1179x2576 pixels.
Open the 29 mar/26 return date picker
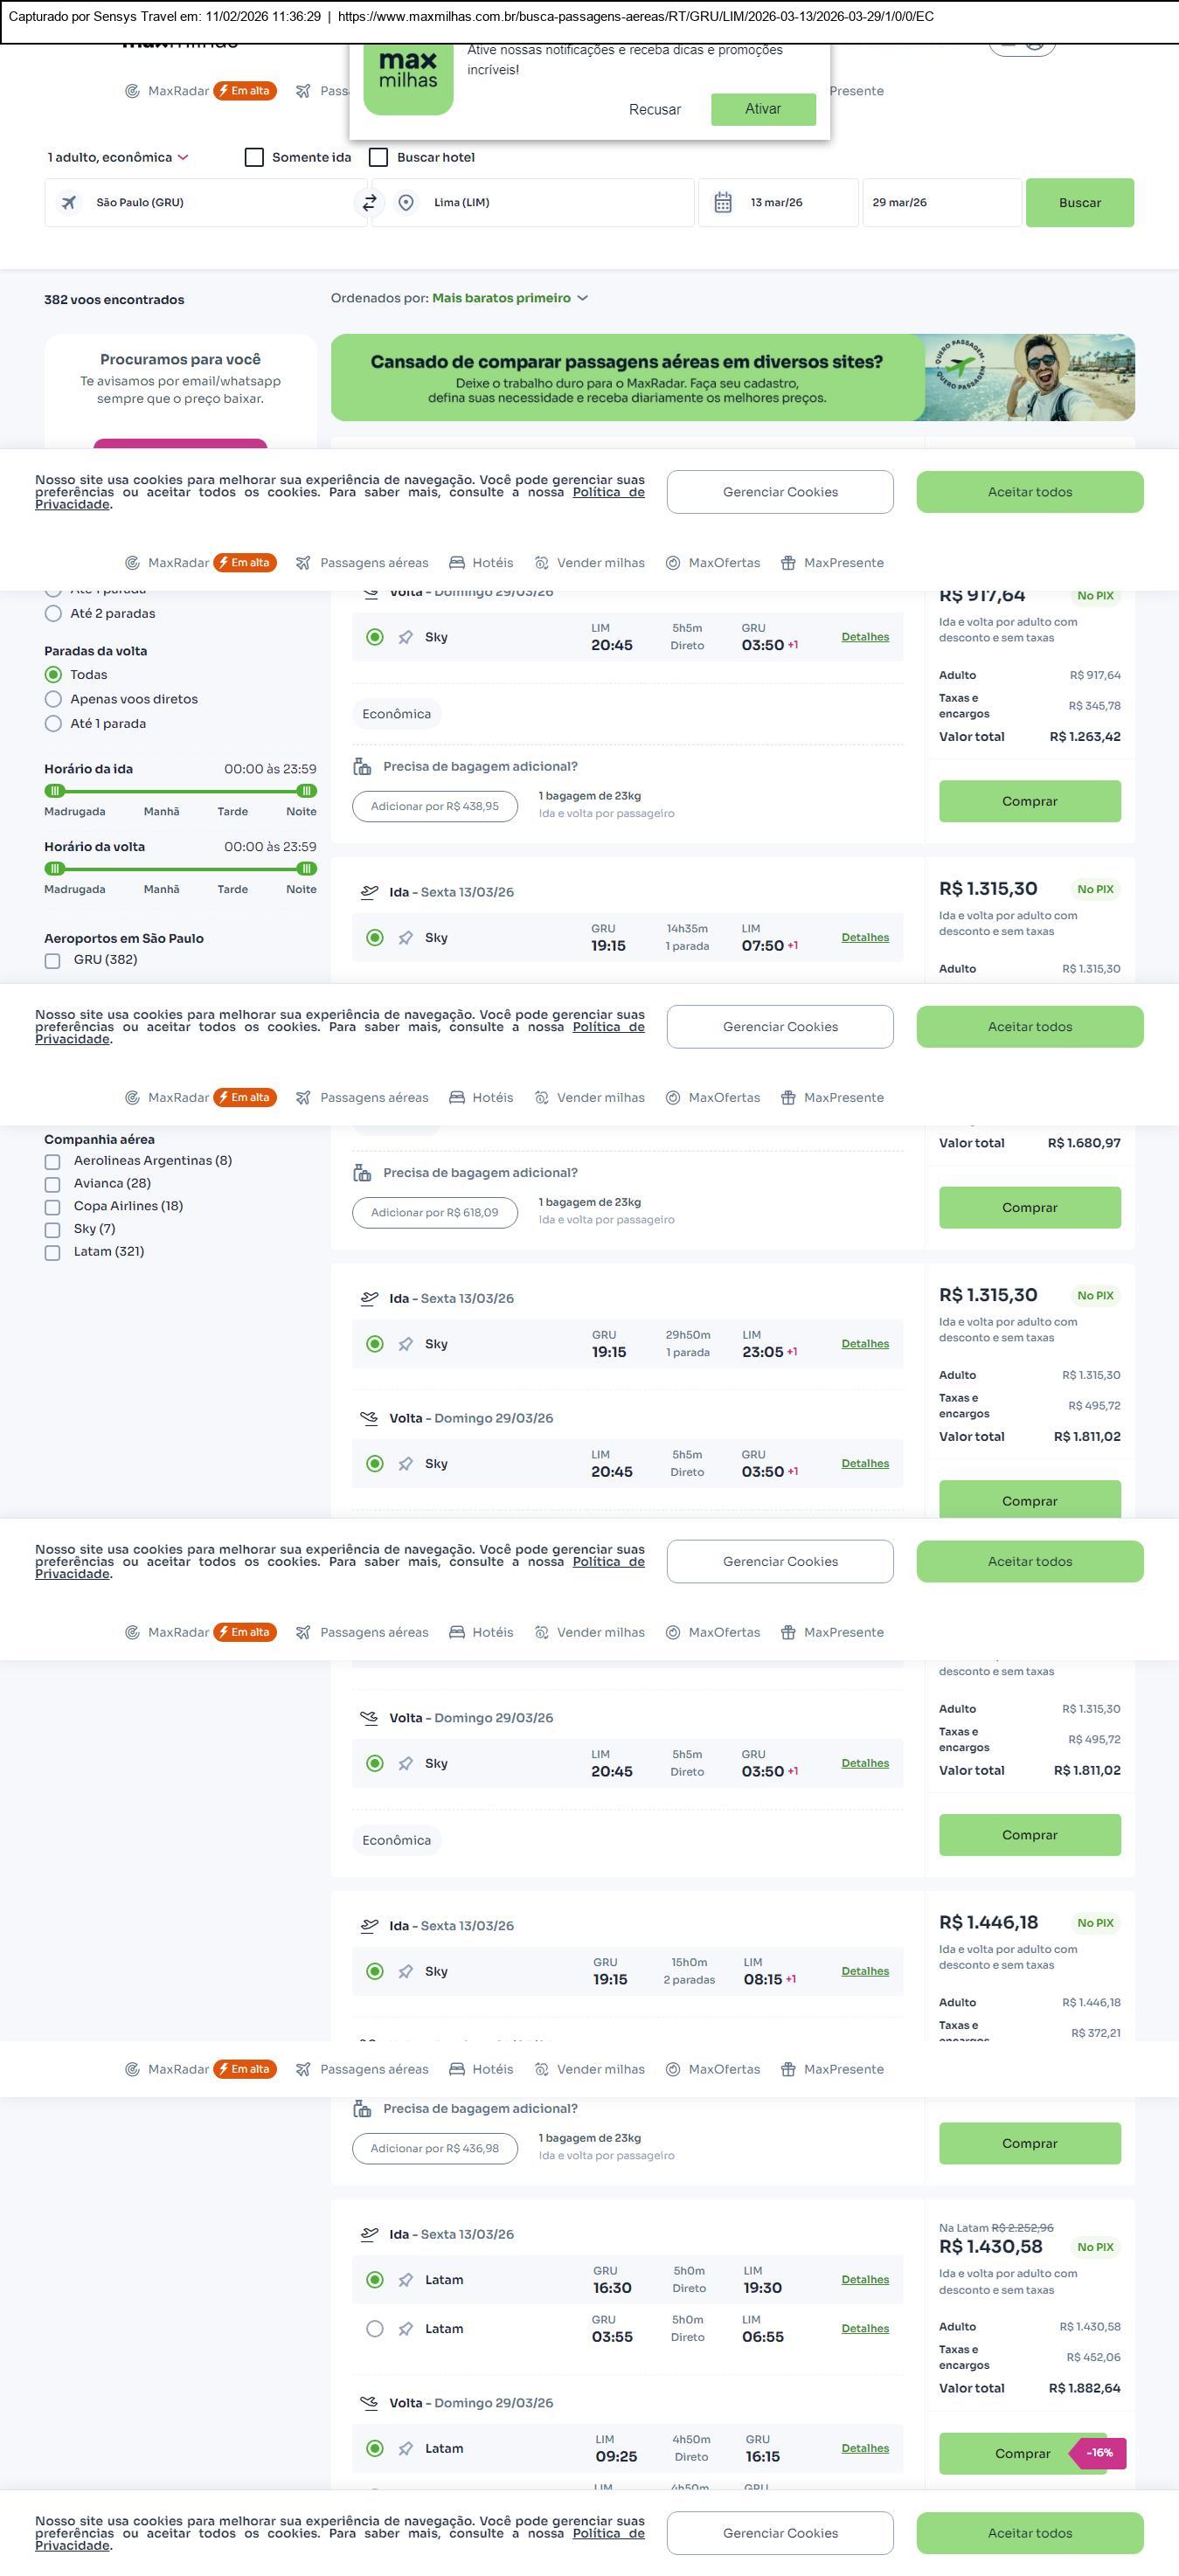coord(940,203)
